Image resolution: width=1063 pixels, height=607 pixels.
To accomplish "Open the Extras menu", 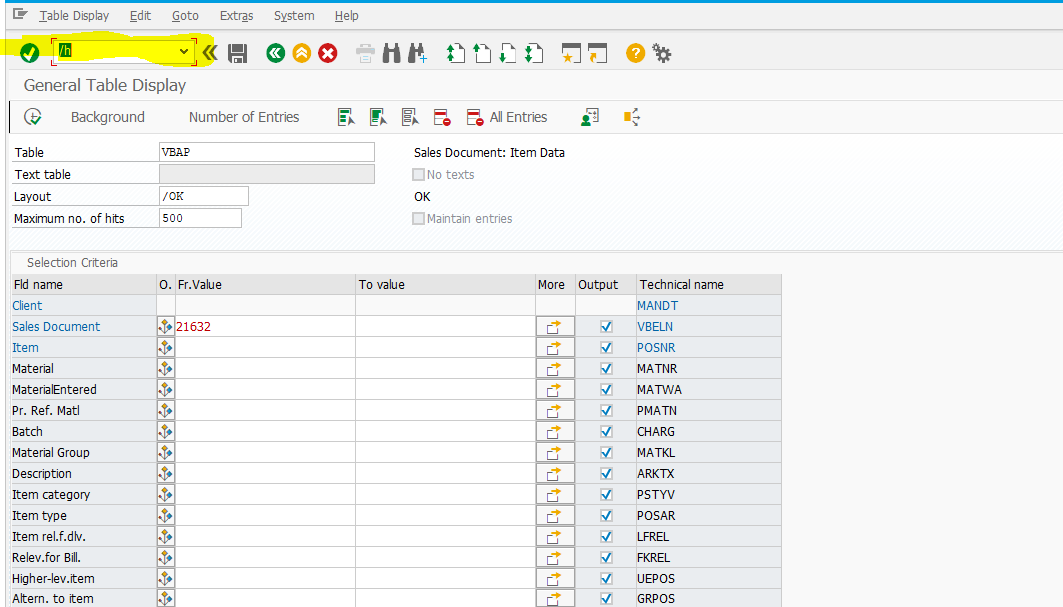I will [236, 15].
